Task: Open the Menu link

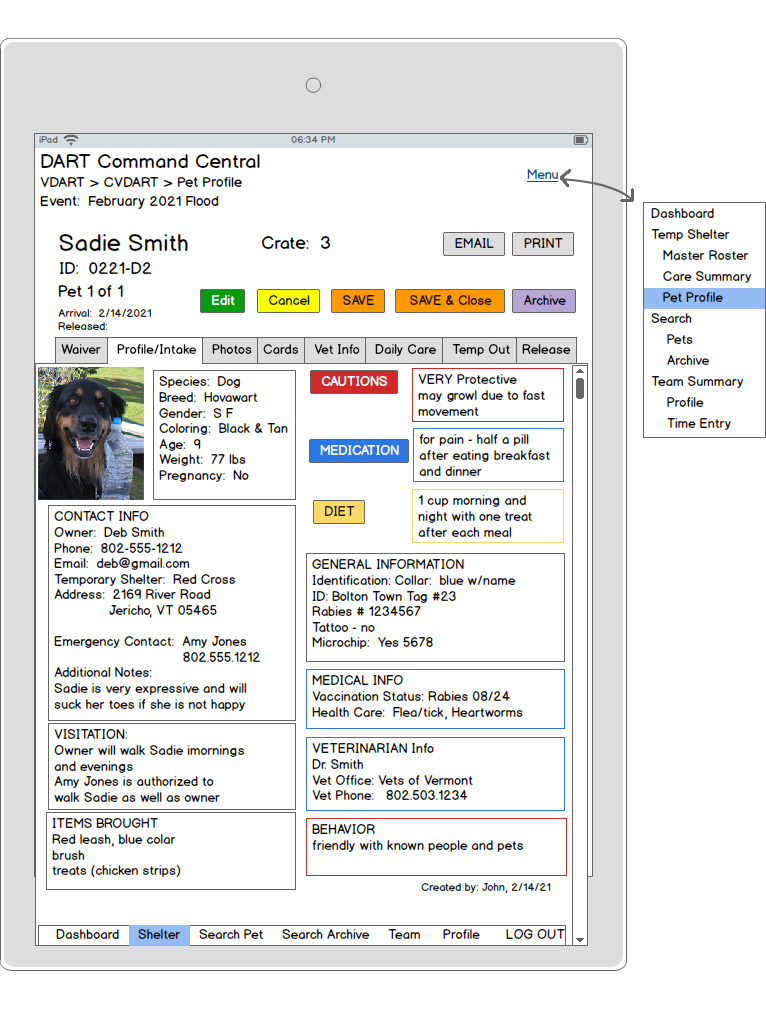Action: 542,175
